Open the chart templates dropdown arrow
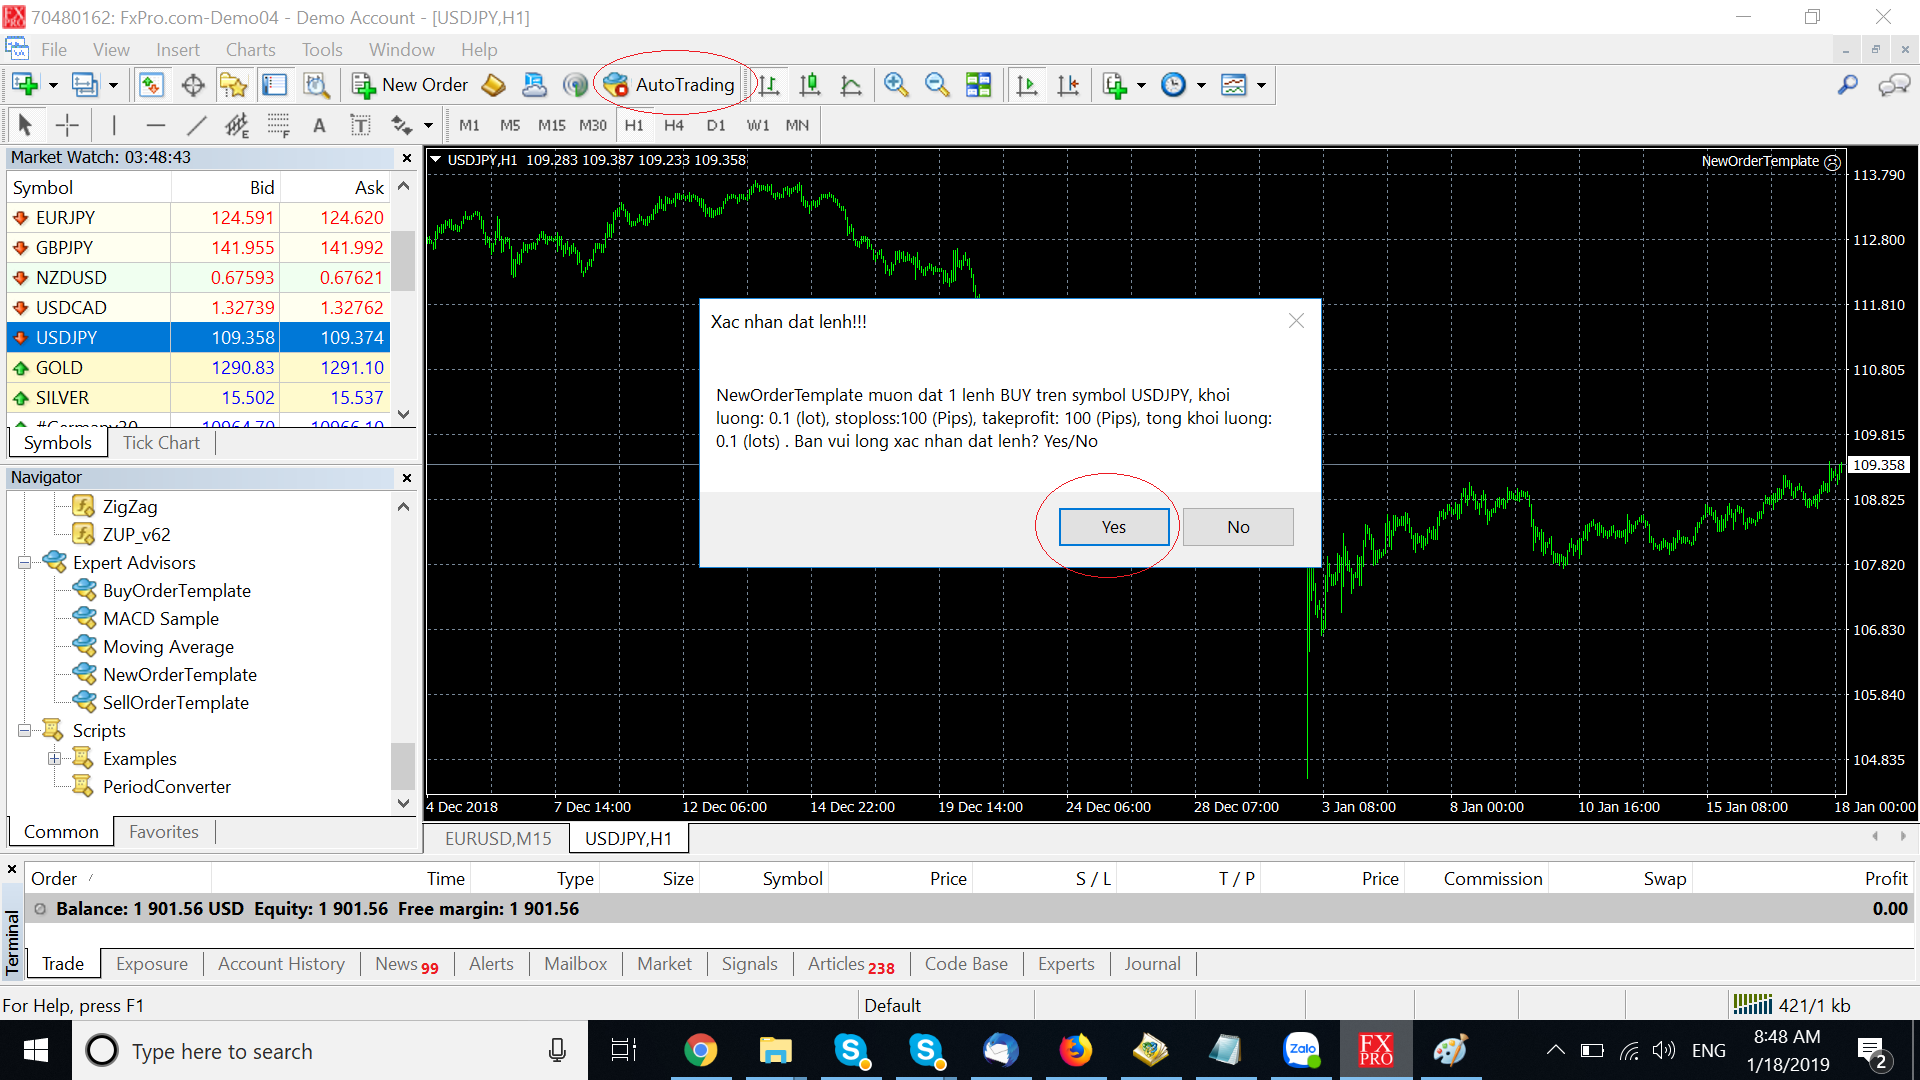Screen dimensions: 1920x1080 [x=1262, y=85]
